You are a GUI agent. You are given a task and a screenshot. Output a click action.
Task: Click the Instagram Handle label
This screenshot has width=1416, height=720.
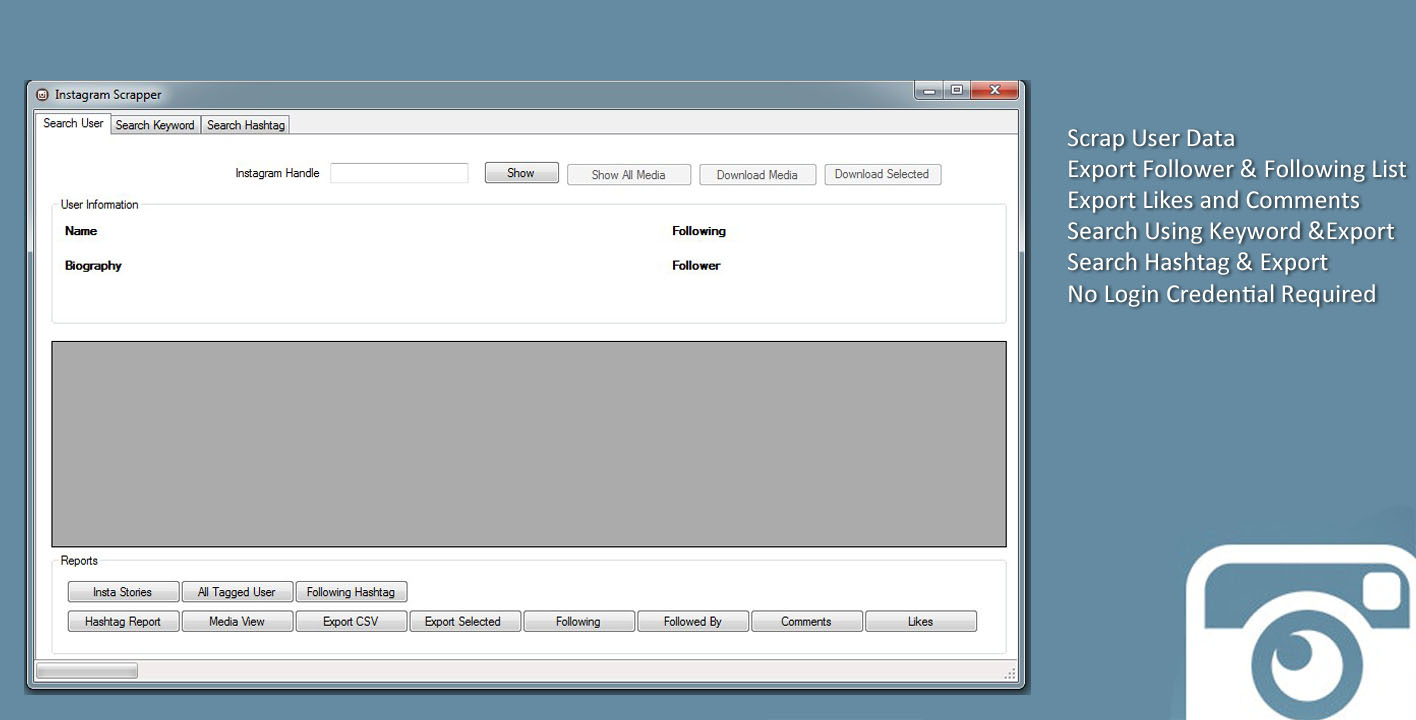277,173
